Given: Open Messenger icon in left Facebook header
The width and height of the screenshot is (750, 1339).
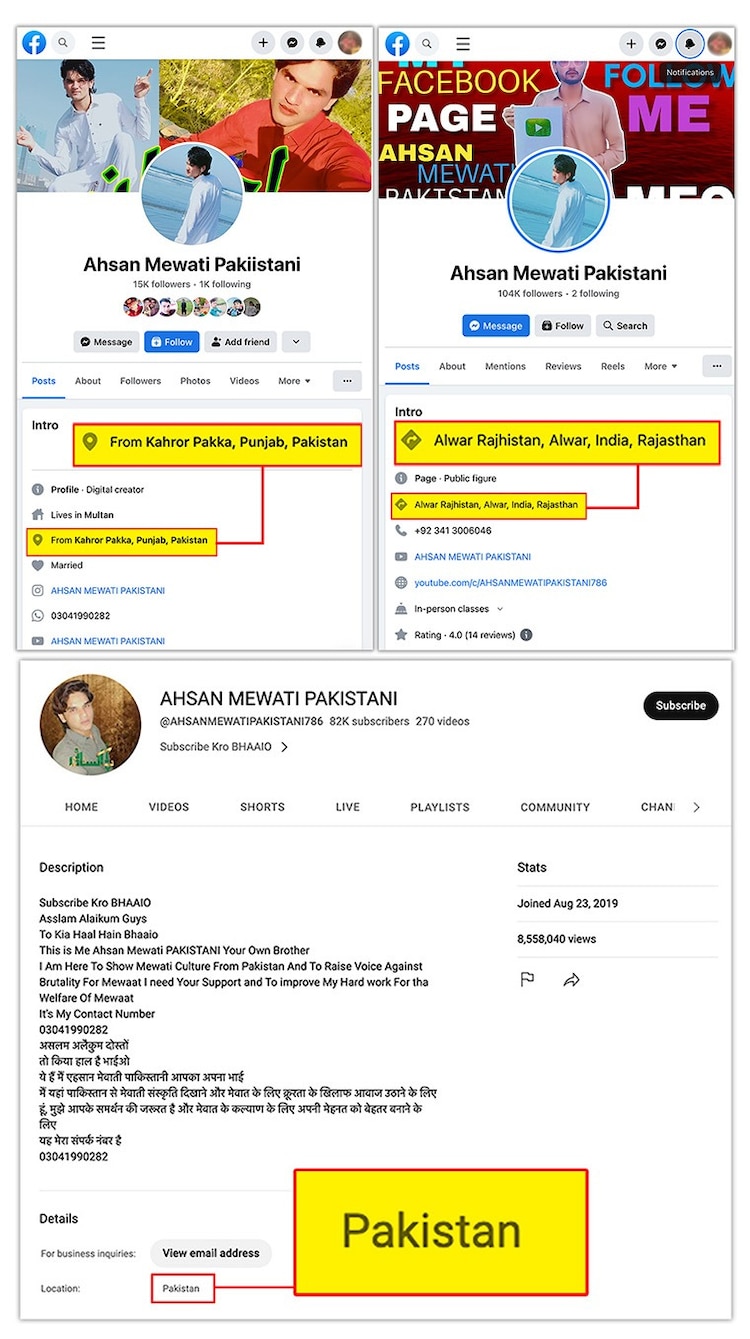Looking at the screenshot, I should 292,43.
